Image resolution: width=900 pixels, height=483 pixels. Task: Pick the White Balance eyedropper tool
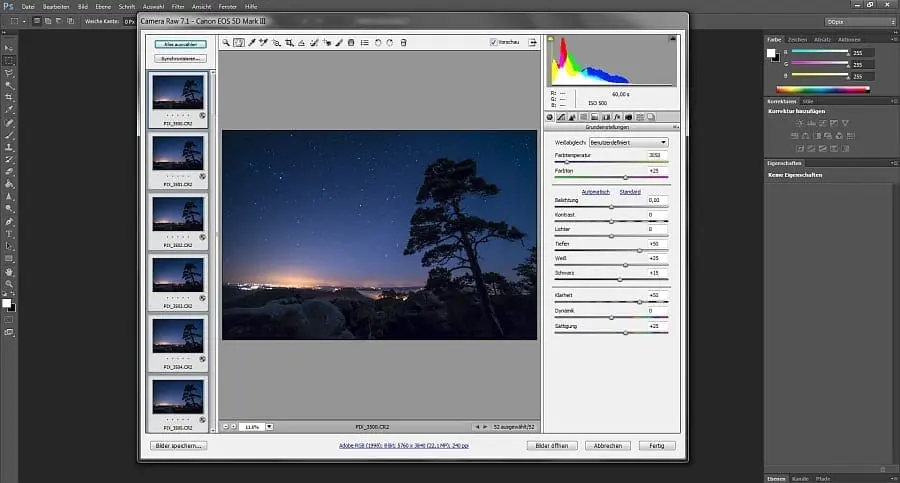(251, 42)
